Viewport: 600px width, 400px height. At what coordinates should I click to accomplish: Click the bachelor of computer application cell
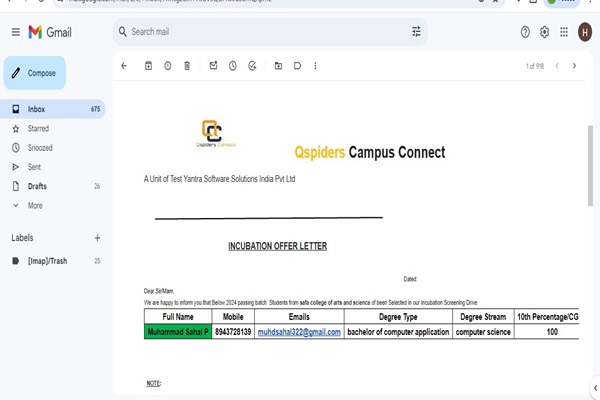pyautogui.click(x=398, y=331)
